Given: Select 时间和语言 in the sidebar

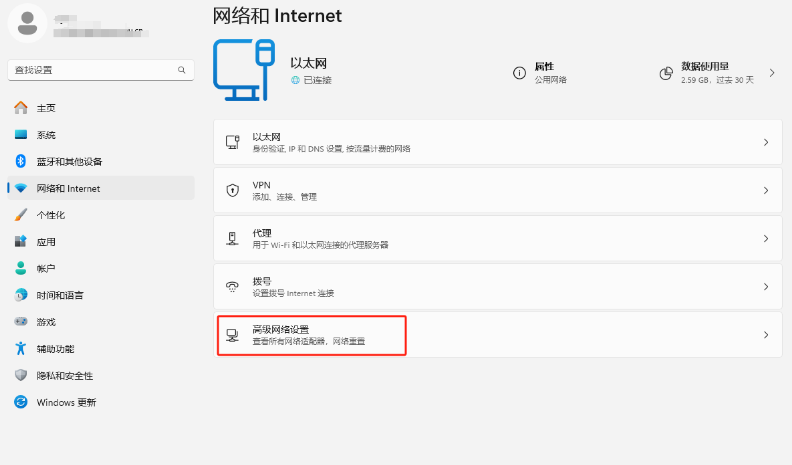Looking at the screenshot, I should pos(60,295).
